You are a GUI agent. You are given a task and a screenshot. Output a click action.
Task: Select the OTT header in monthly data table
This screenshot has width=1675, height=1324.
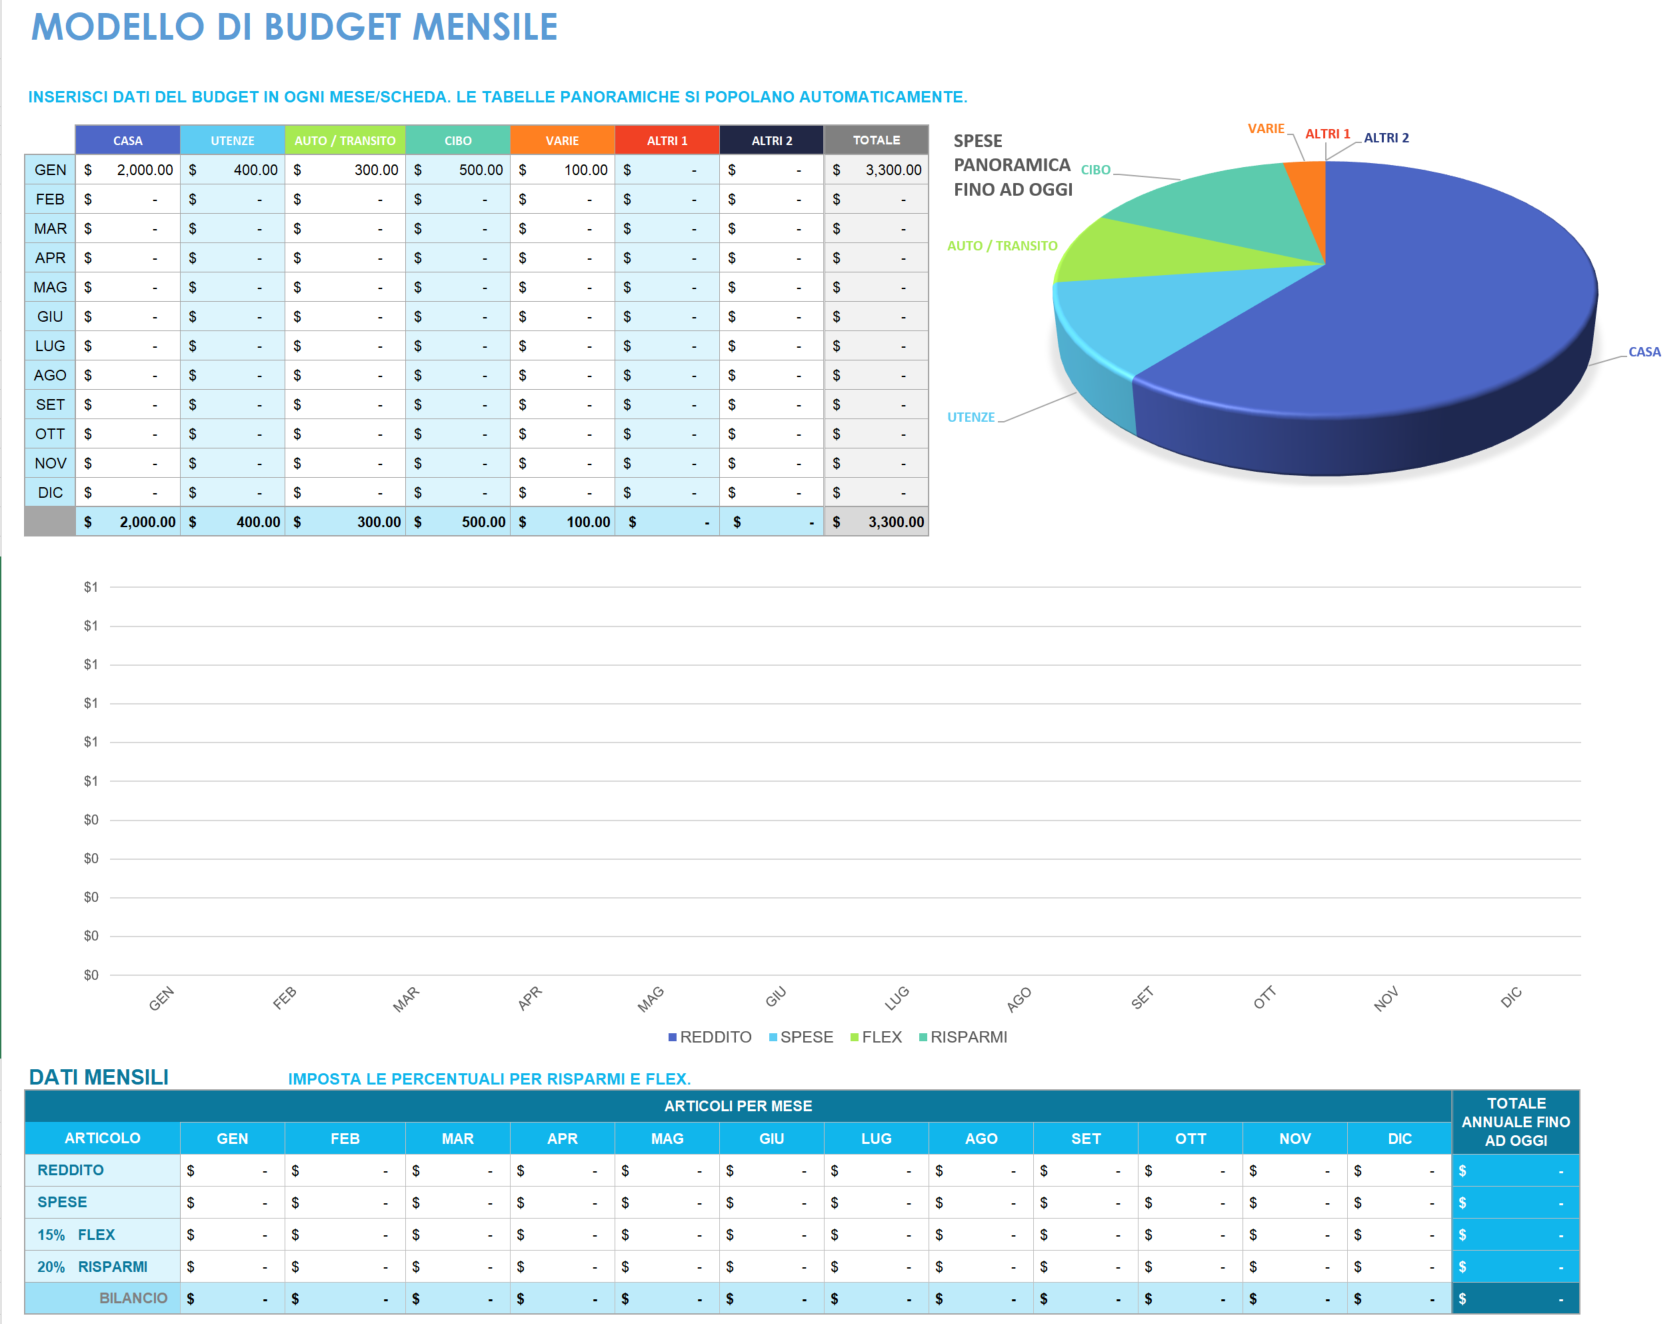(x=1190, y=1138)
